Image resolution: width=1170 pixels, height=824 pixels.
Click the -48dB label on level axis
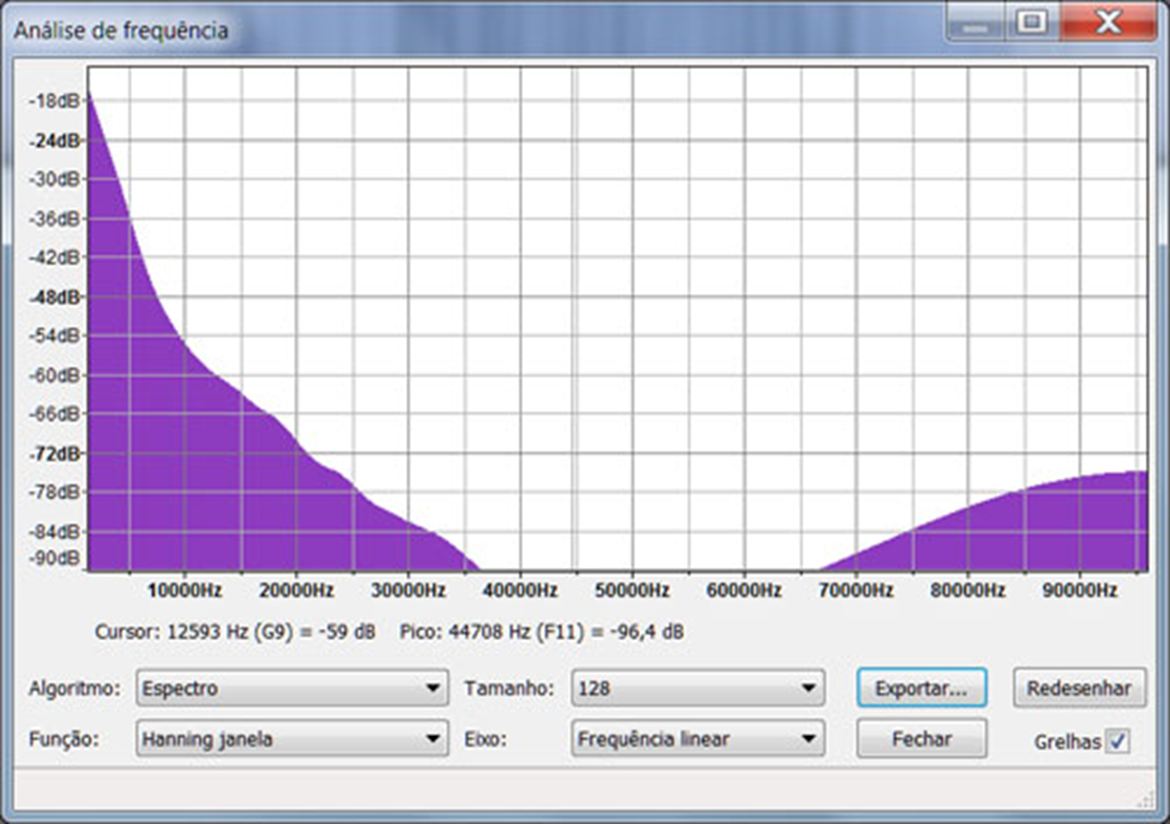click(x=55, y=297)
